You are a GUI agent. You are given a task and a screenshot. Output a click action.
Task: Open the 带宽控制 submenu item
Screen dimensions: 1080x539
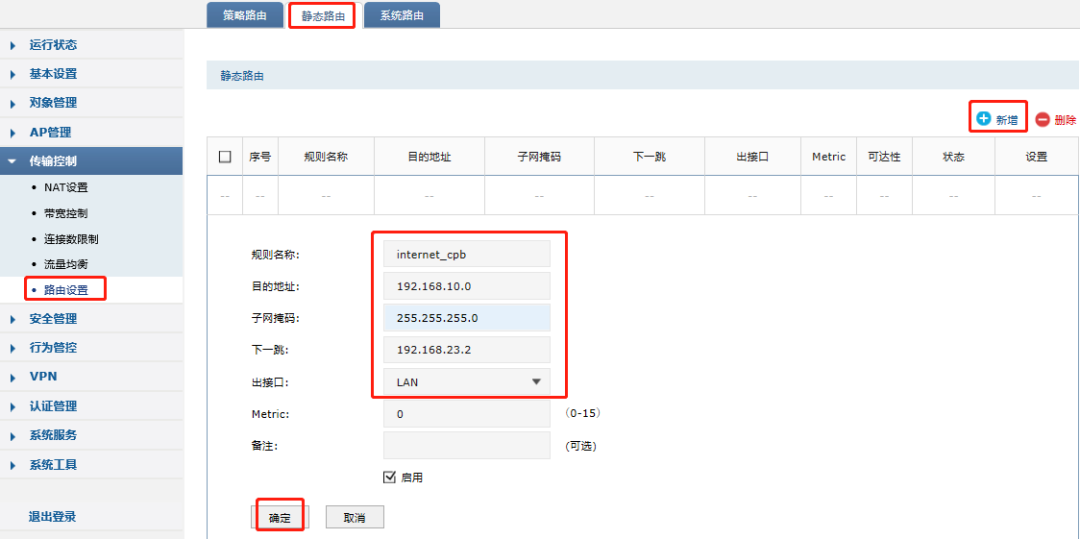(x=66, y=213)
